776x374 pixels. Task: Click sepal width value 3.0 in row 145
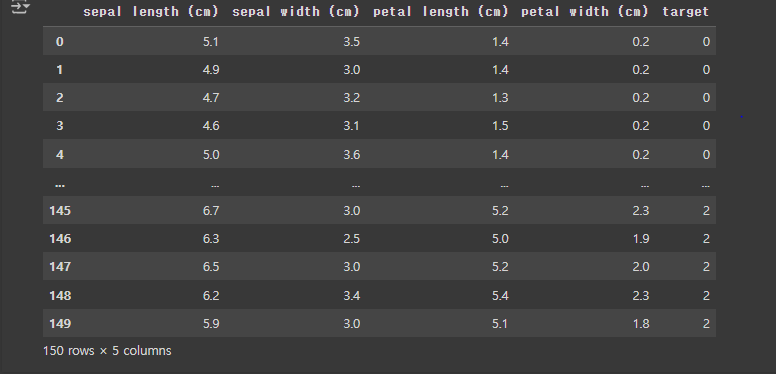pos(351,211)
